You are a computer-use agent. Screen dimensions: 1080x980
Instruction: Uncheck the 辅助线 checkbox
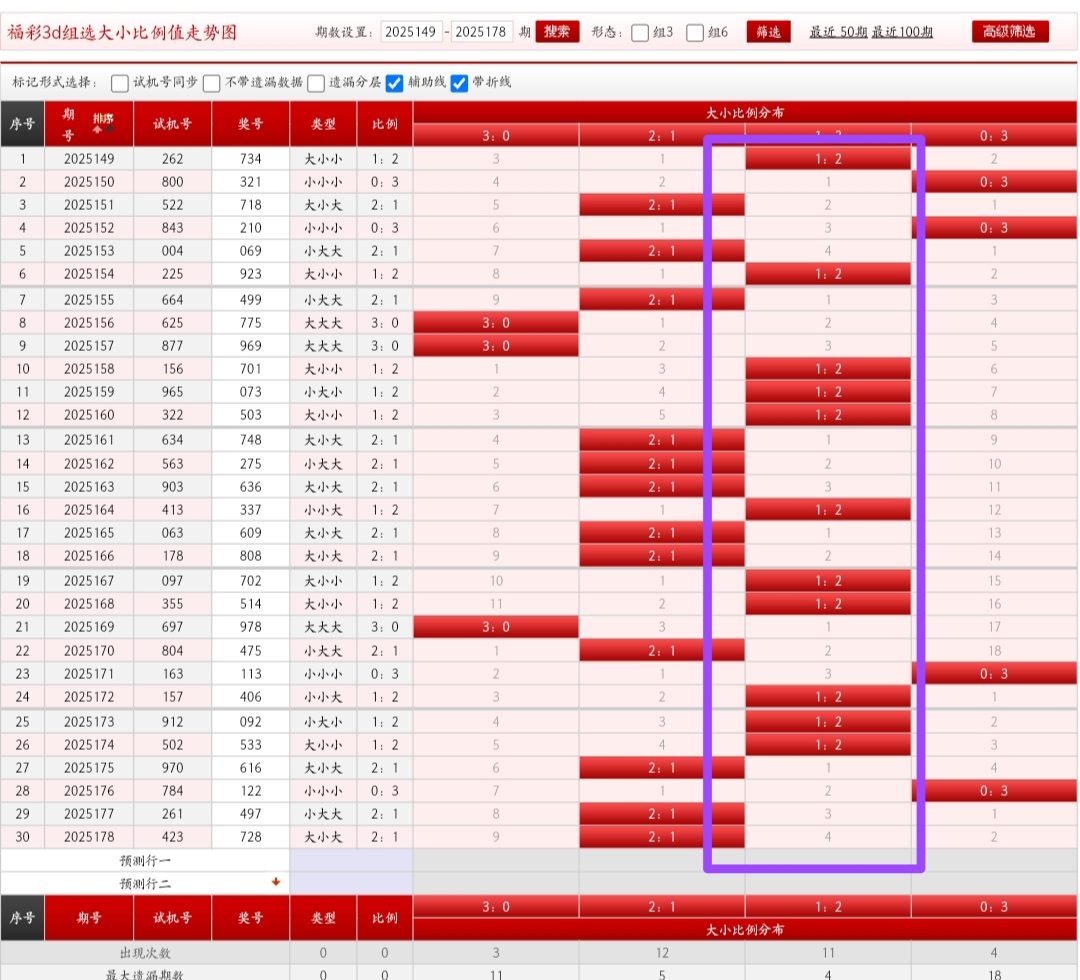395,83
